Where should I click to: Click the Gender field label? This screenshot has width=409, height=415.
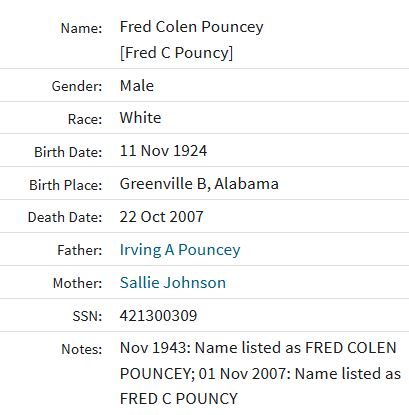pos(77,86)
